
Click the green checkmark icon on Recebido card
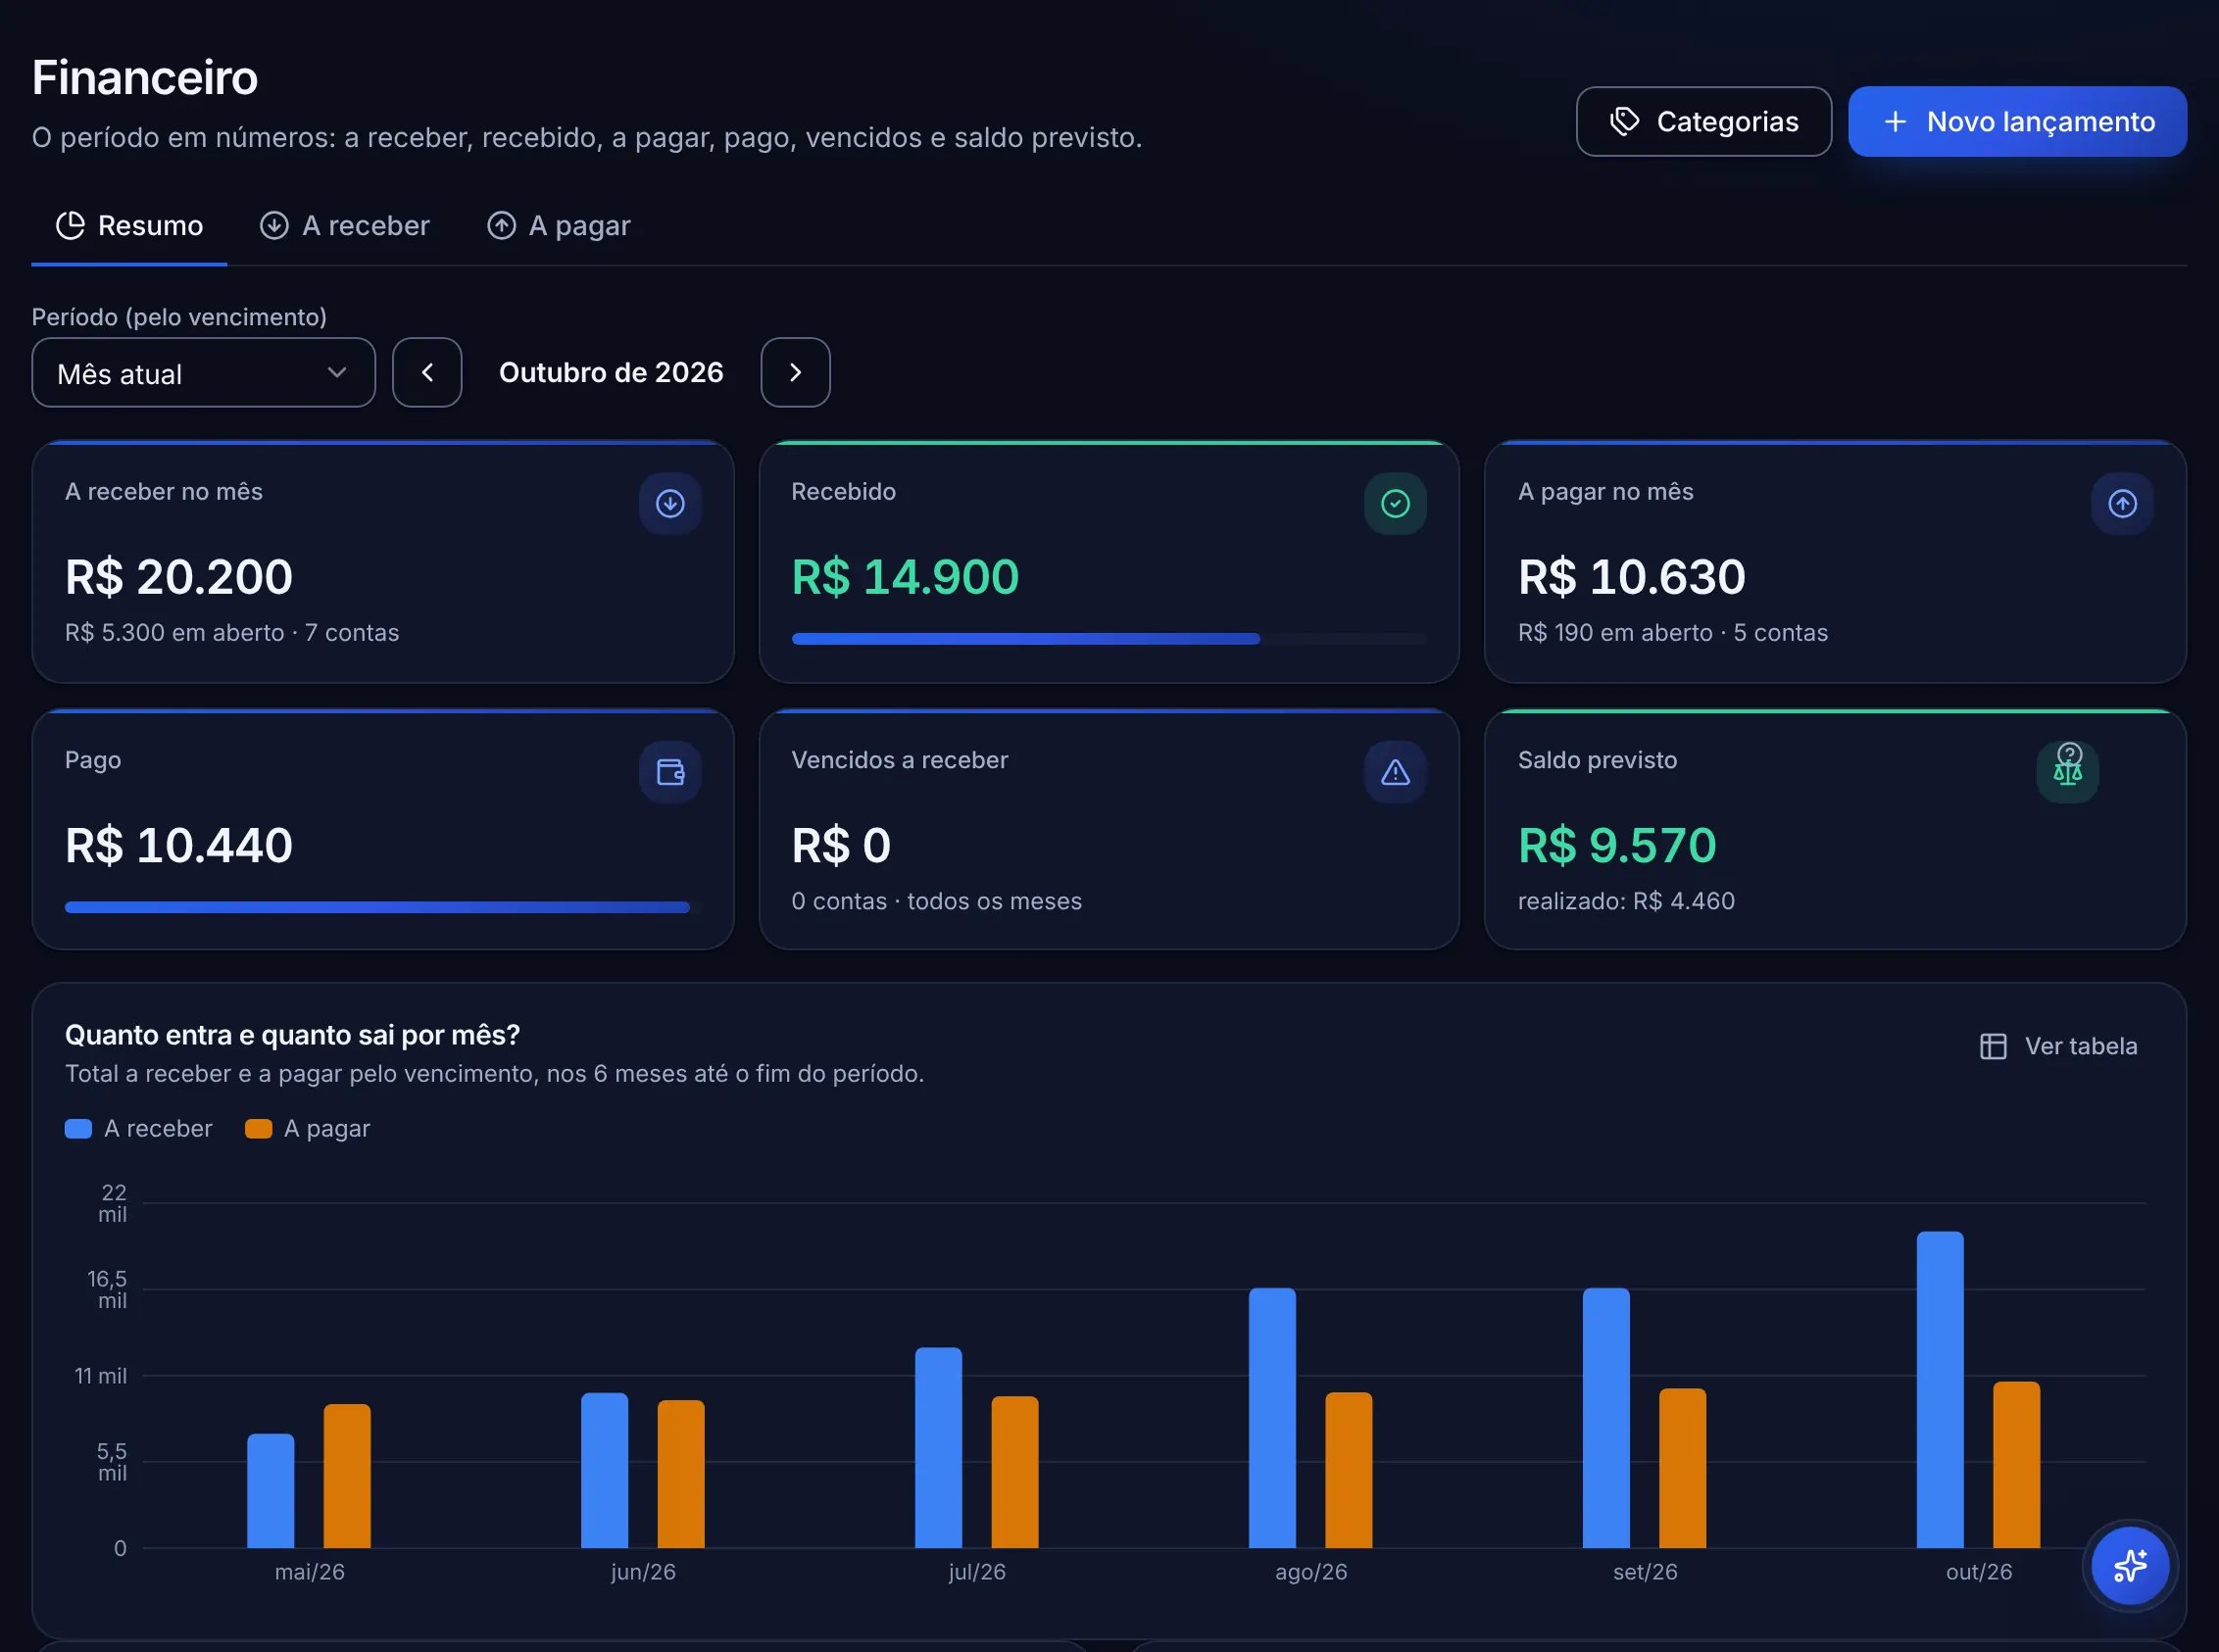(x=1395, y=503)
